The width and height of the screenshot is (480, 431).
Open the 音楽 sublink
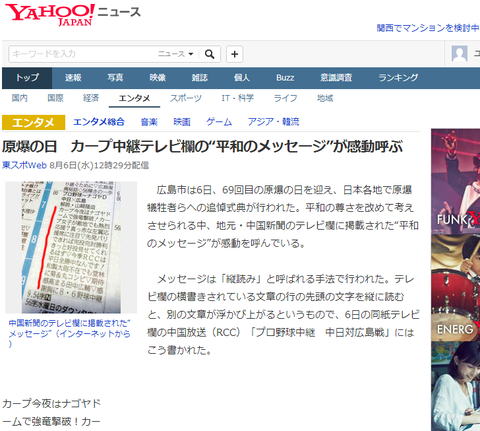pyautogui.click(x=149, y=122)
